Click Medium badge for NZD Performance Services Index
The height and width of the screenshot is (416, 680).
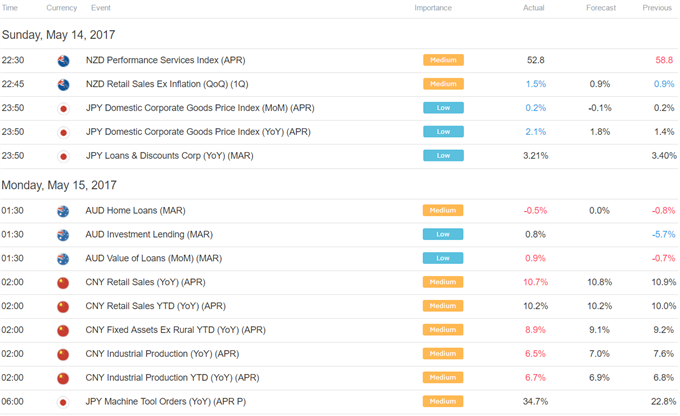[x=443, y=60]
